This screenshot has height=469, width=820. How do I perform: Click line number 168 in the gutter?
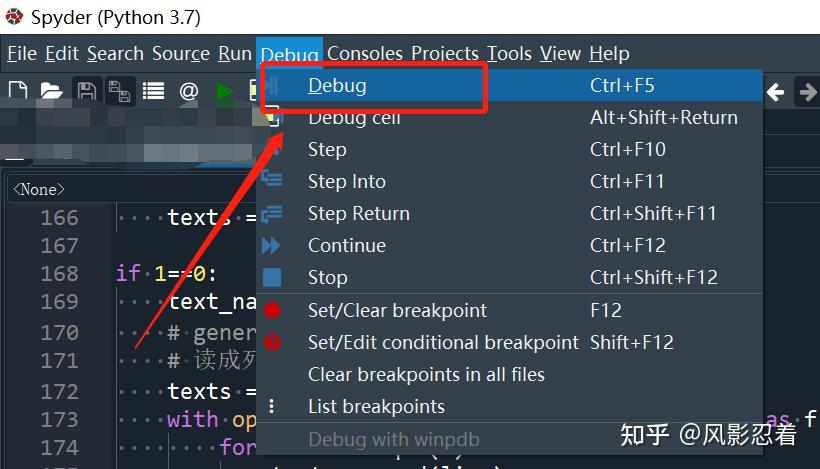tap(59, 274)
